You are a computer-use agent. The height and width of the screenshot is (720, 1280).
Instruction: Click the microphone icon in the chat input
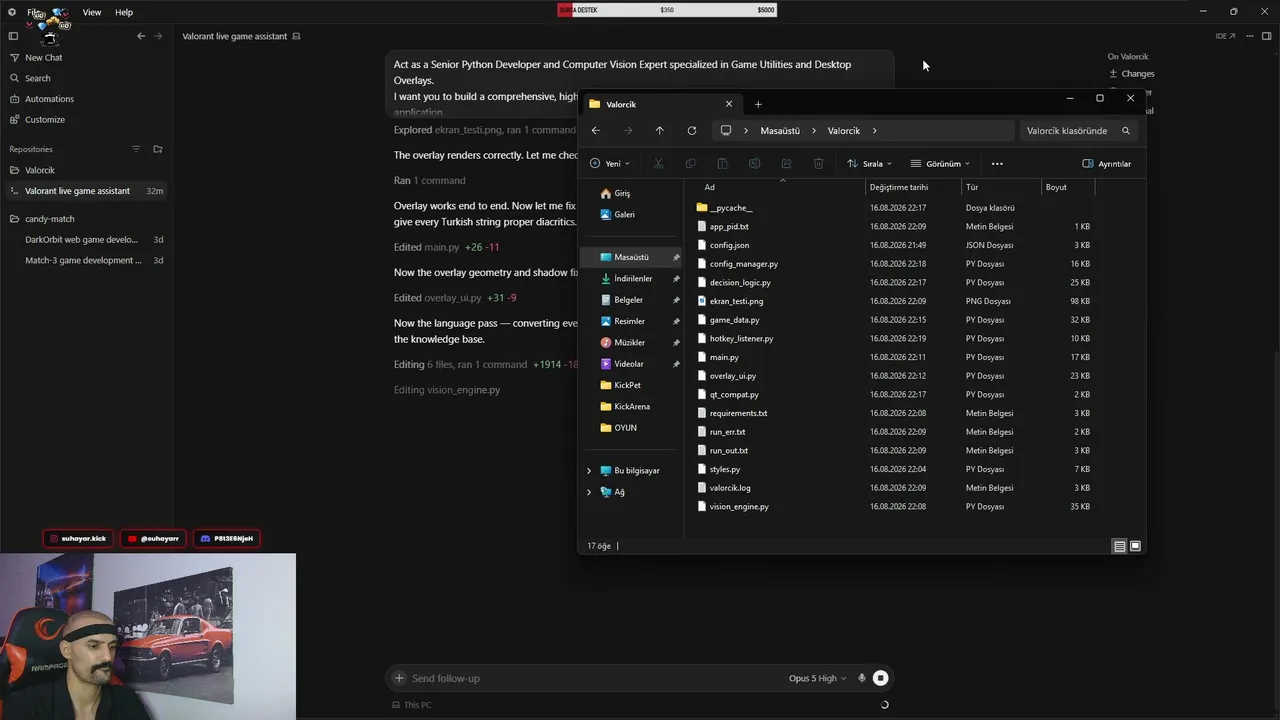861,678
